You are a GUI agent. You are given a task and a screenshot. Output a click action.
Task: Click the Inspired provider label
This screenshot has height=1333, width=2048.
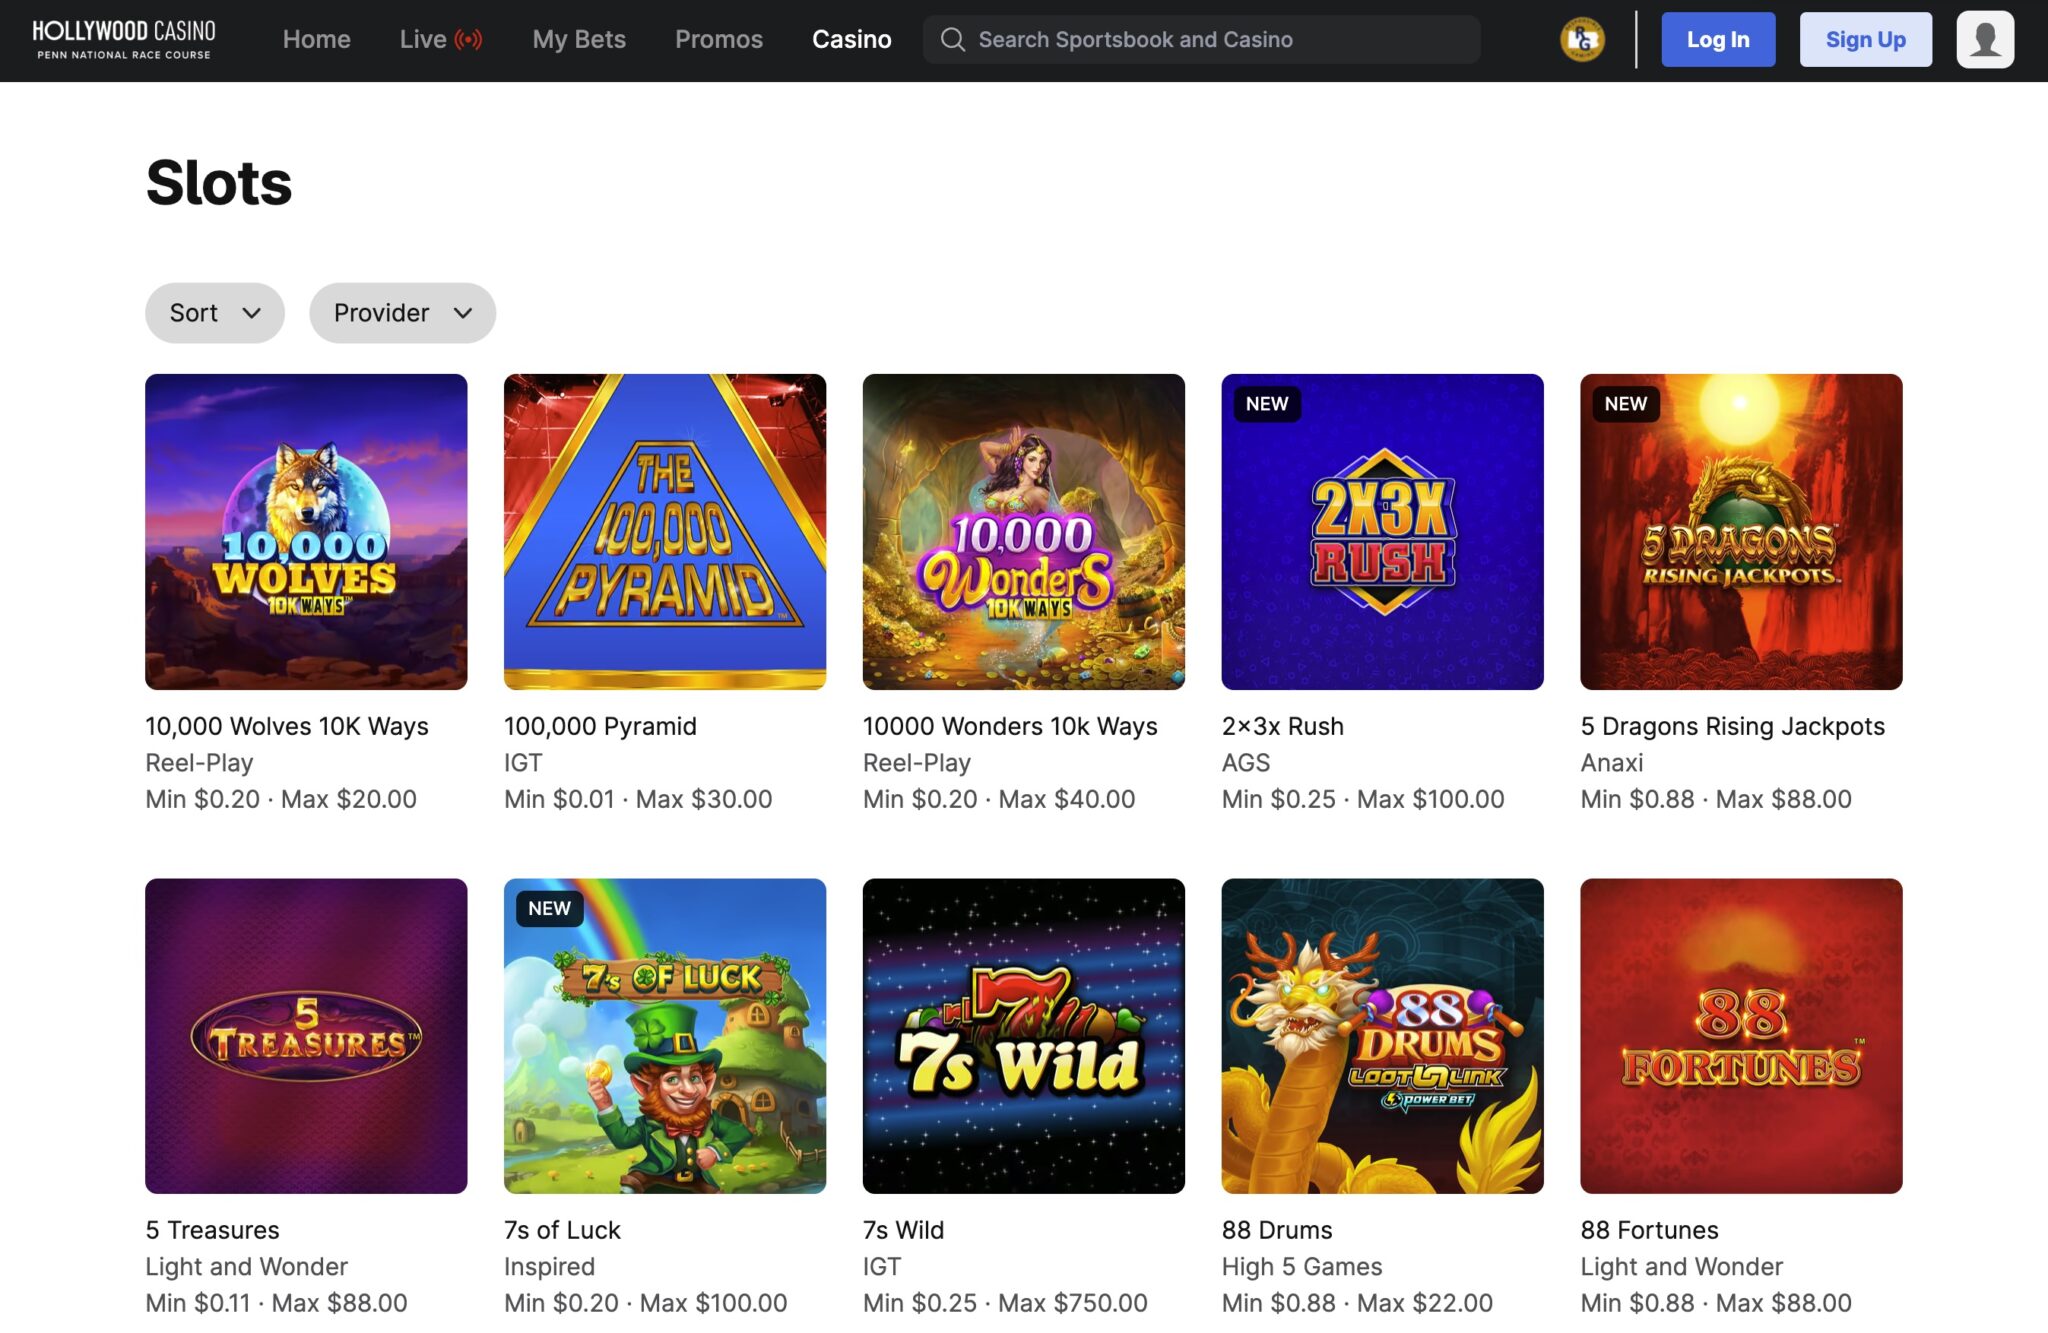tap(549, 1267)
